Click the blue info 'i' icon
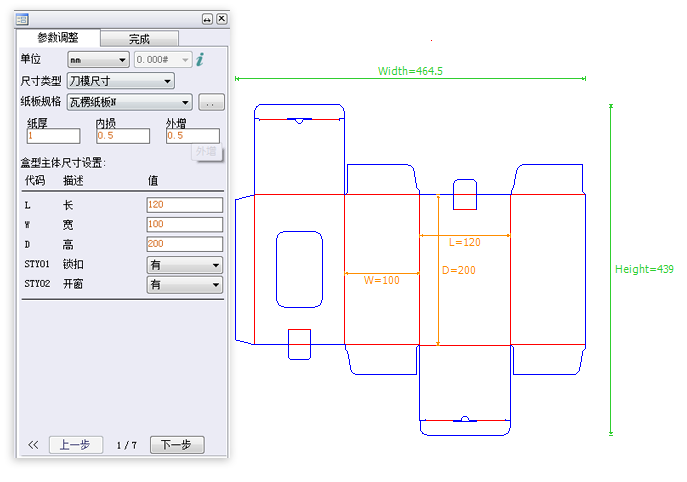The width and height of the screenshot is (687, 482). (x=200, y=59)
